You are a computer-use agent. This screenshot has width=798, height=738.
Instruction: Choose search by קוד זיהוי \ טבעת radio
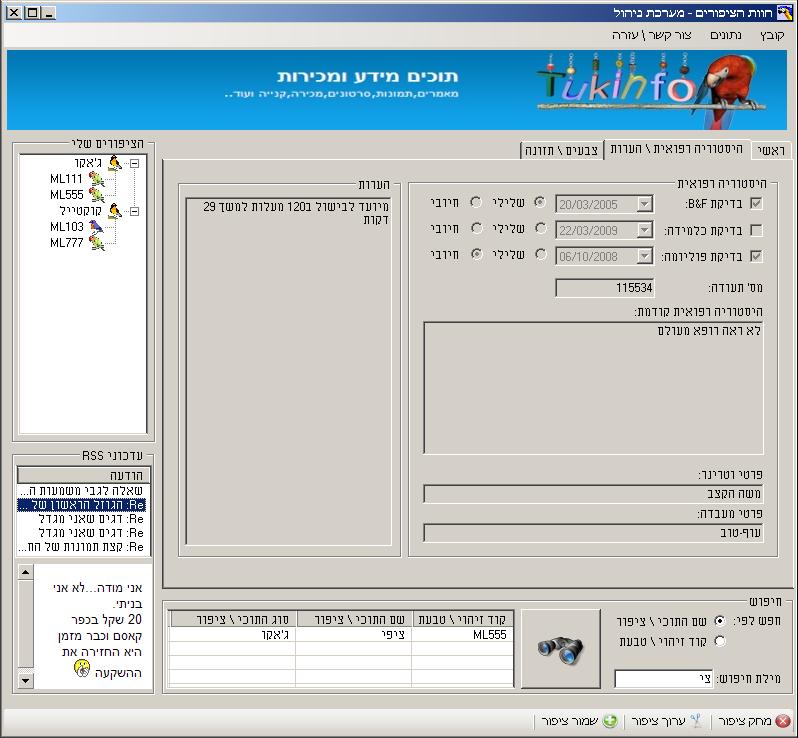click(720, 641)
